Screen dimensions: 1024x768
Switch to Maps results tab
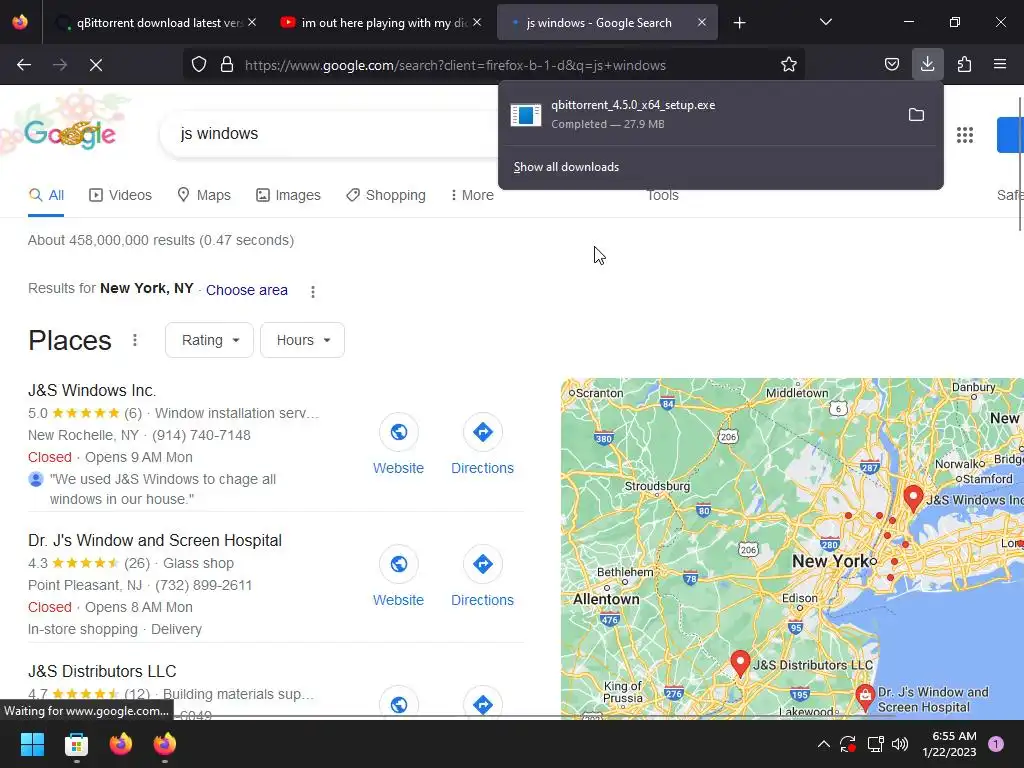pyautogui.click(x=204, y=195)
